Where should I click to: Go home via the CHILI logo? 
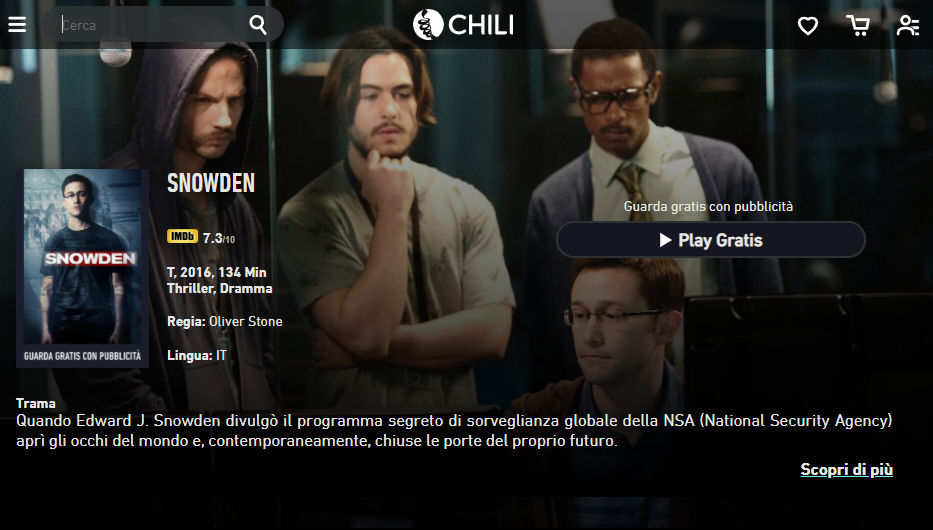[464, 24]
